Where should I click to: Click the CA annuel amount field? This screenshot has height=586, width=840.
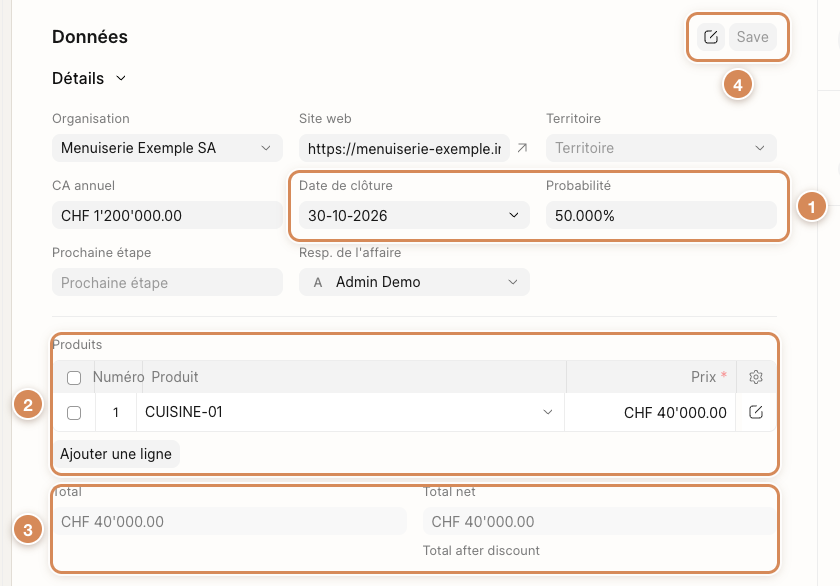pyautogui.click(x=167, y=215)
